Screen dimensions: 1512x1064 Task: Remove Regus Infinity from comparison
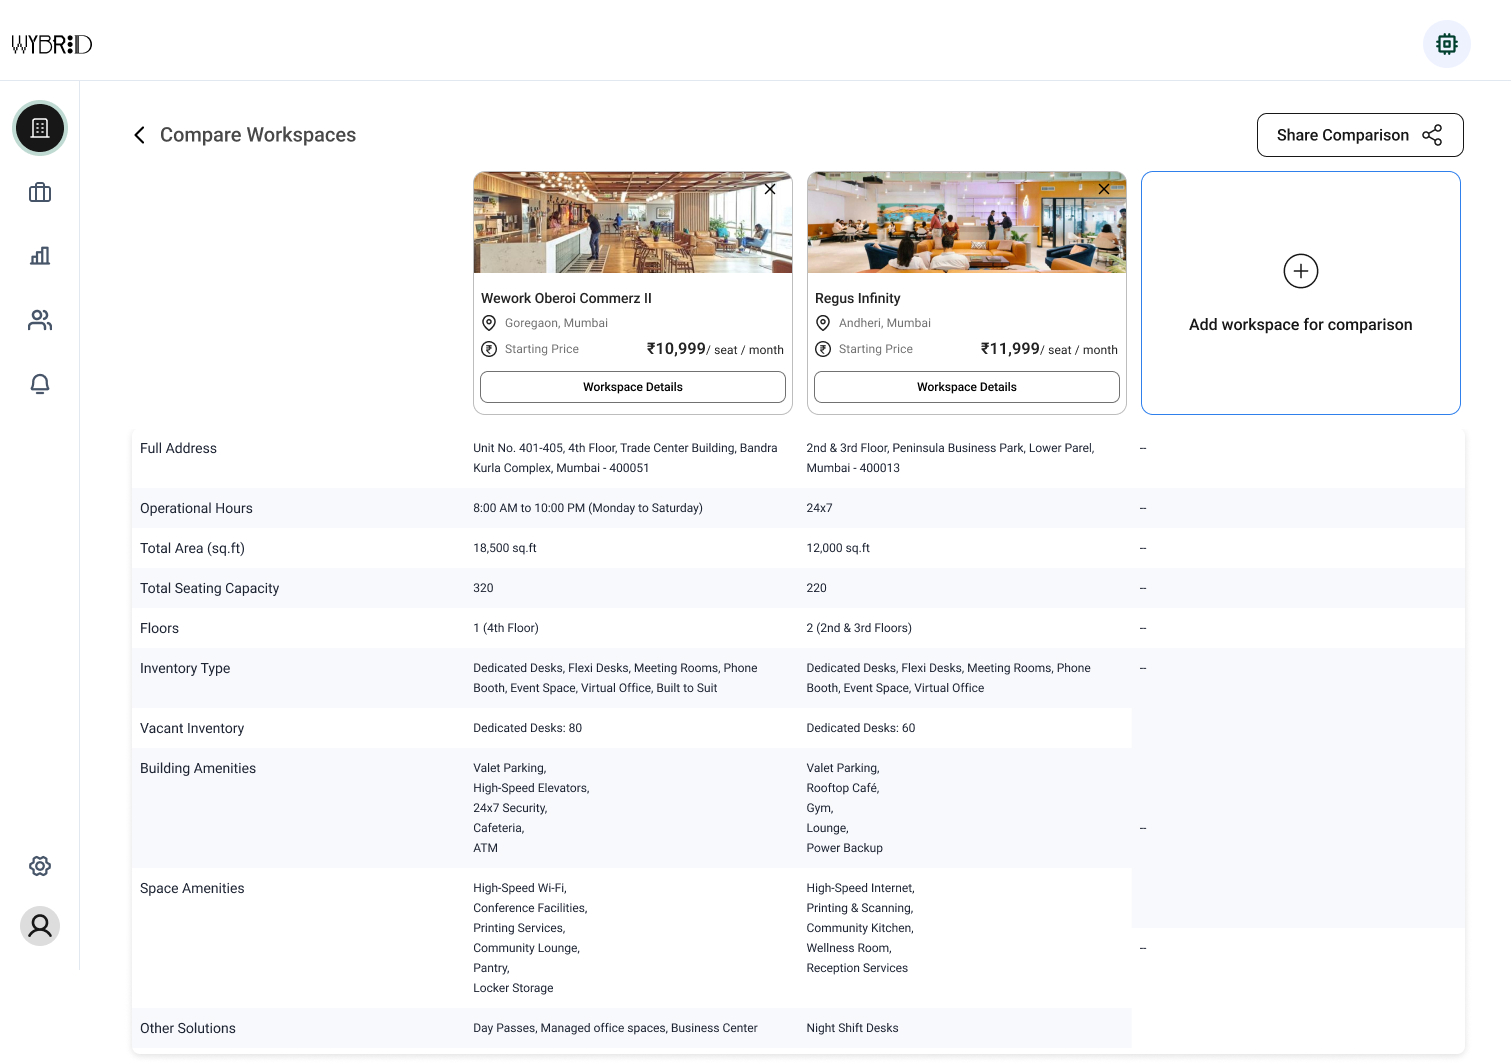pos(1104,189)
